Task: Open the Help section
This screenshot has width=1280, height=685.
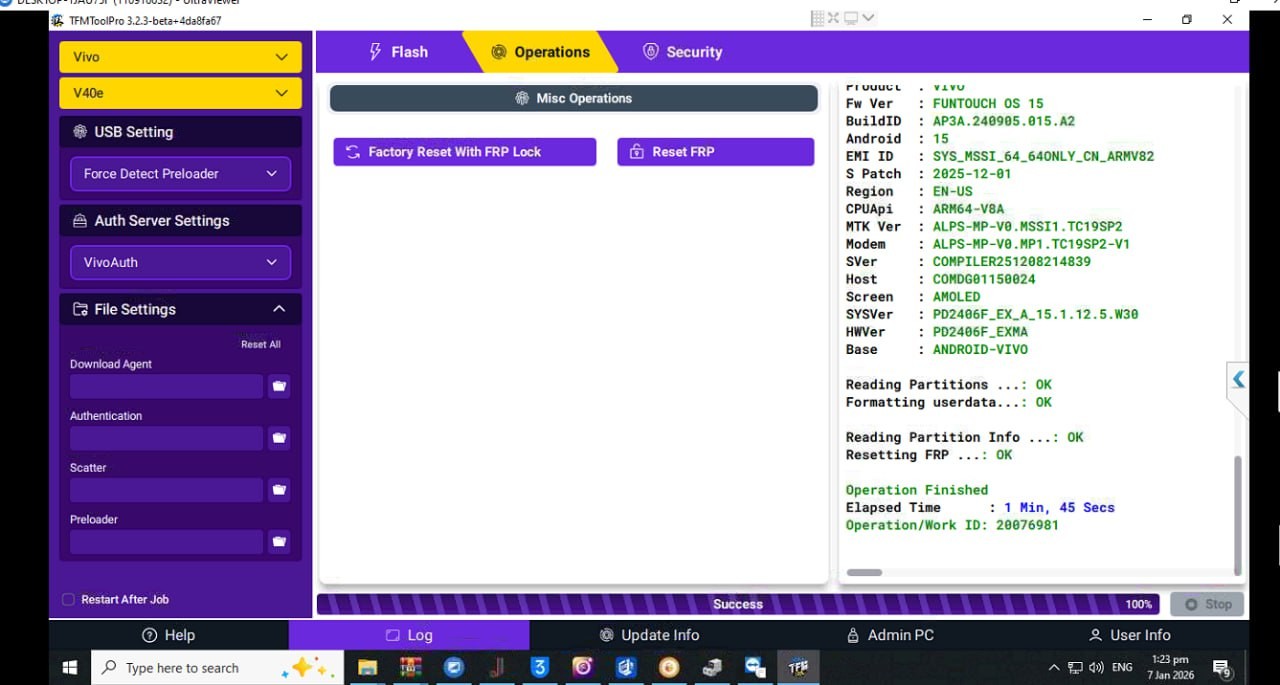Action: point(169,635)
